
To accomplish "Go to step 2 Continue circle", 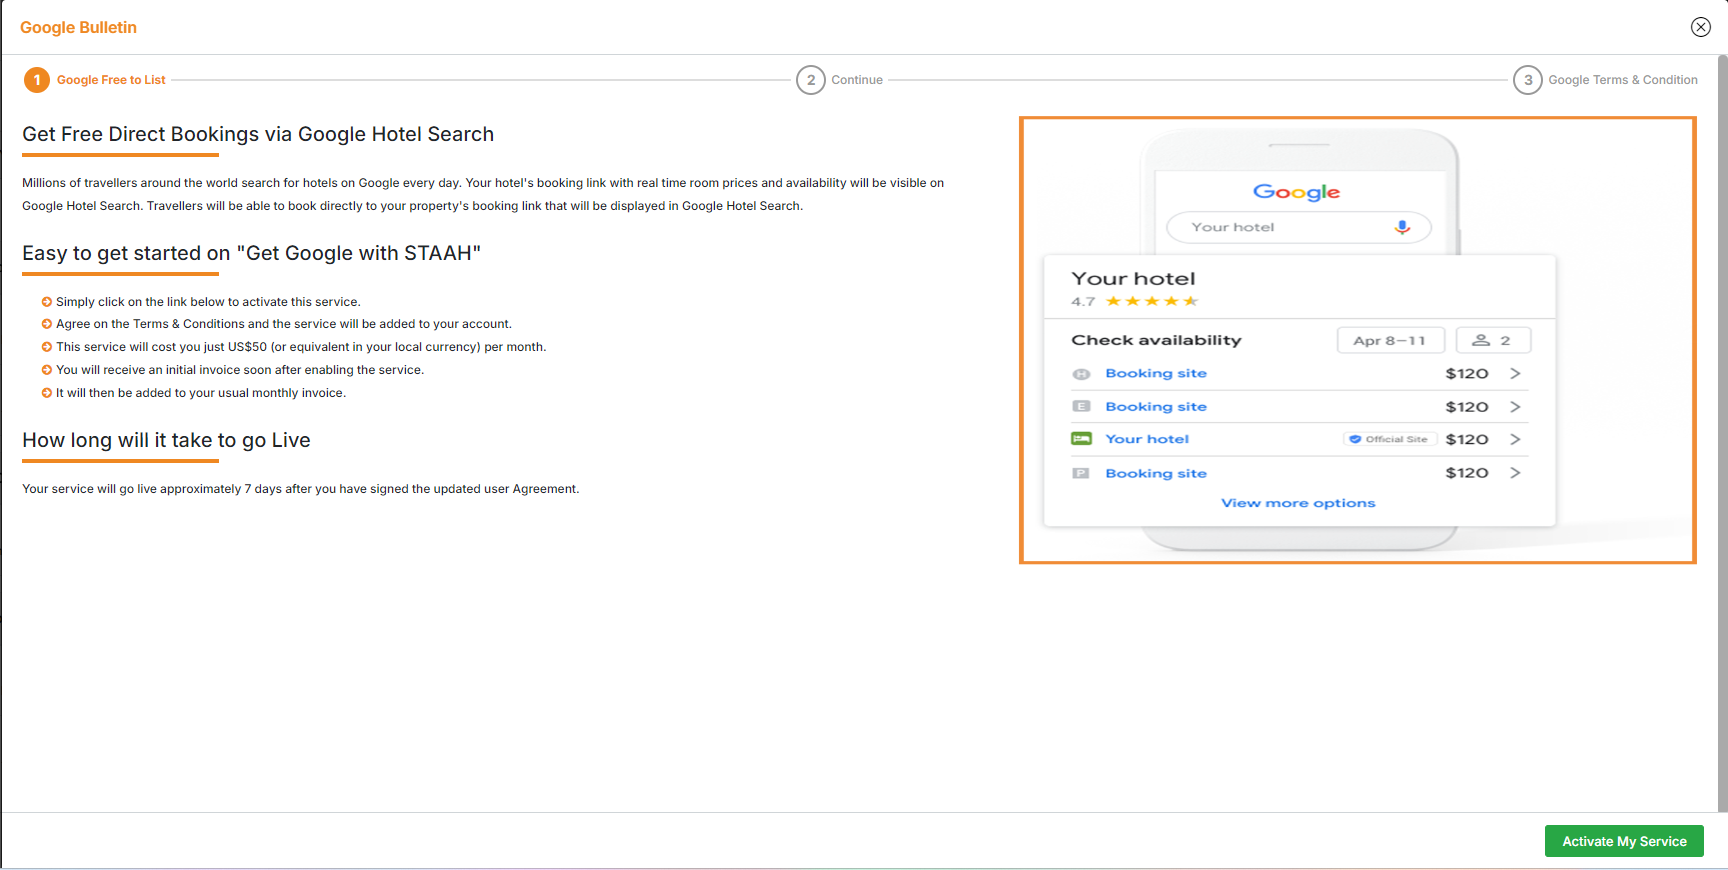I will coord(810,80).
